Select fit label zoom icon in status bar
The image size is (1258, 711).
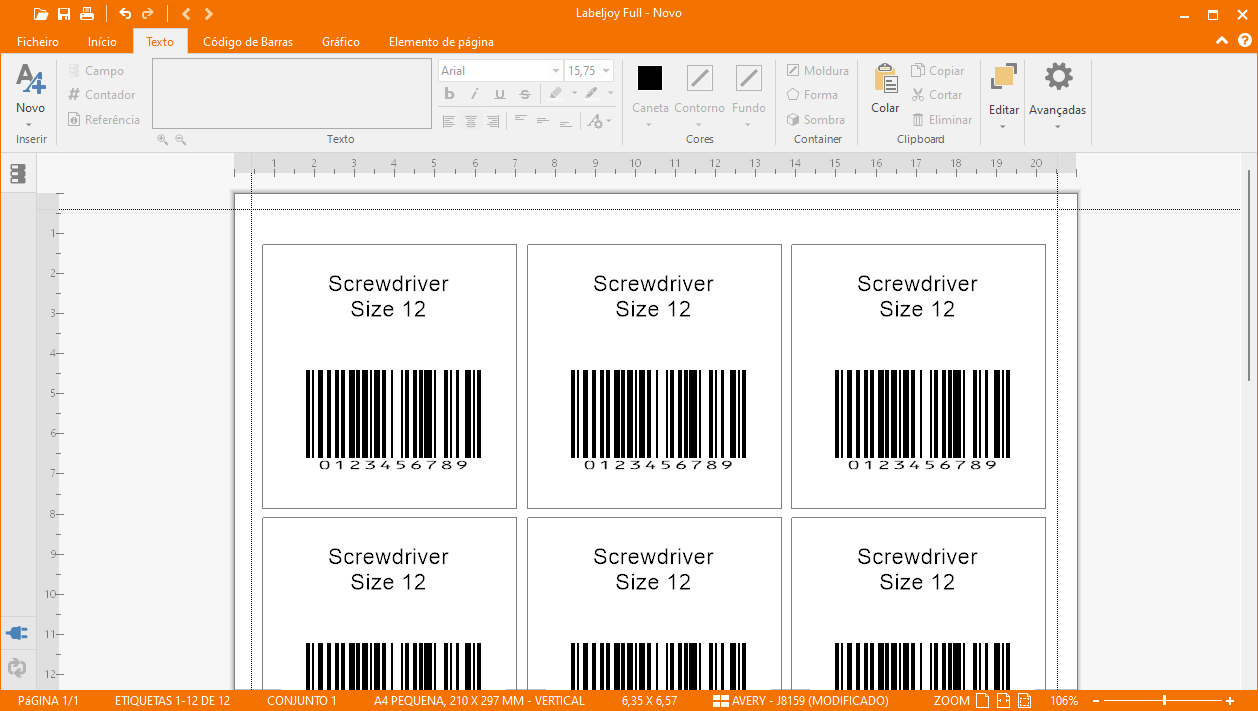[x=1004, y=701]
